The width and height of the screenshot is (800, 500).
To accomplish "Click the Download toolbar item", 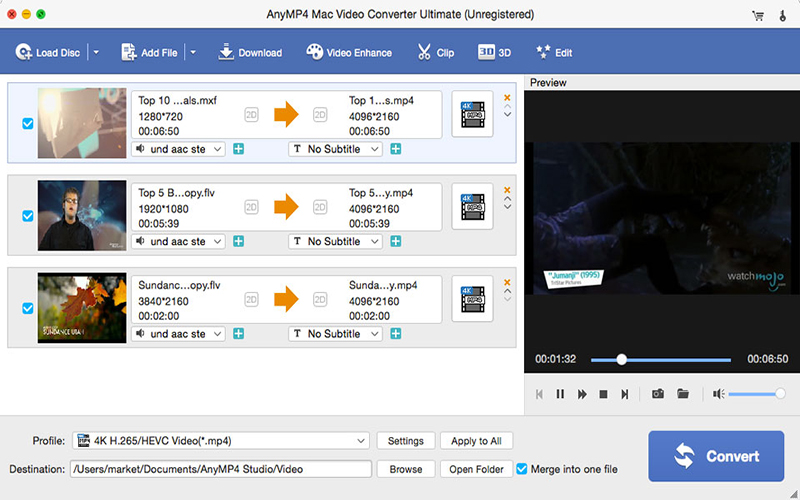I will (250, 52).
